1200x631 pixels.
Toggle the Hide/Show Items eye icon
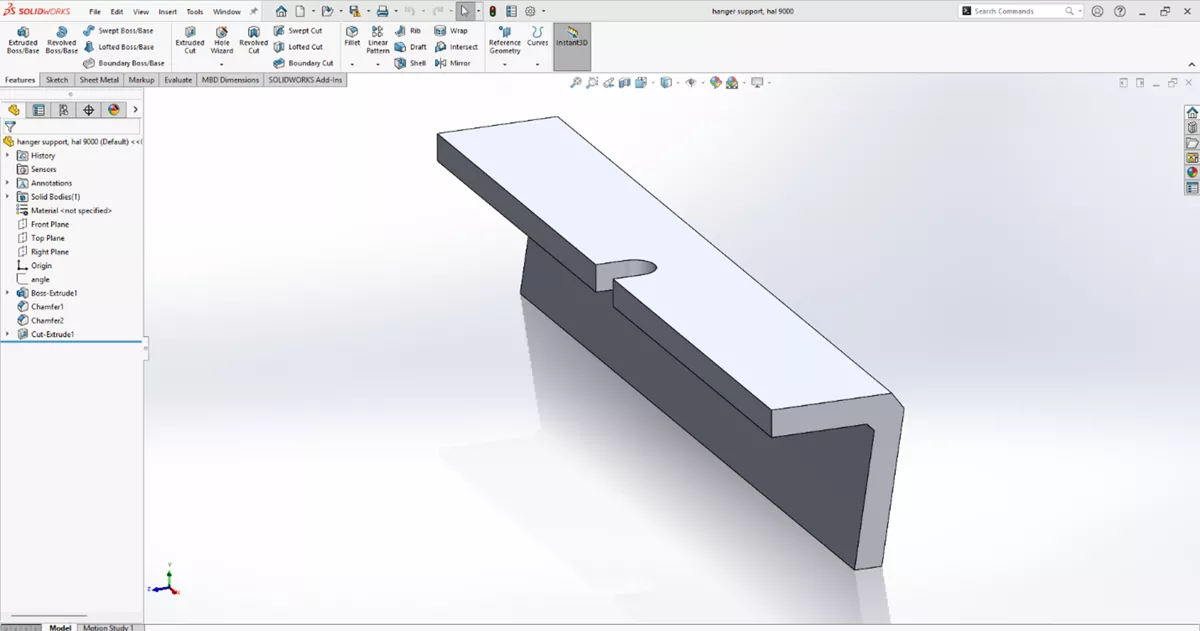coord(692,82)
